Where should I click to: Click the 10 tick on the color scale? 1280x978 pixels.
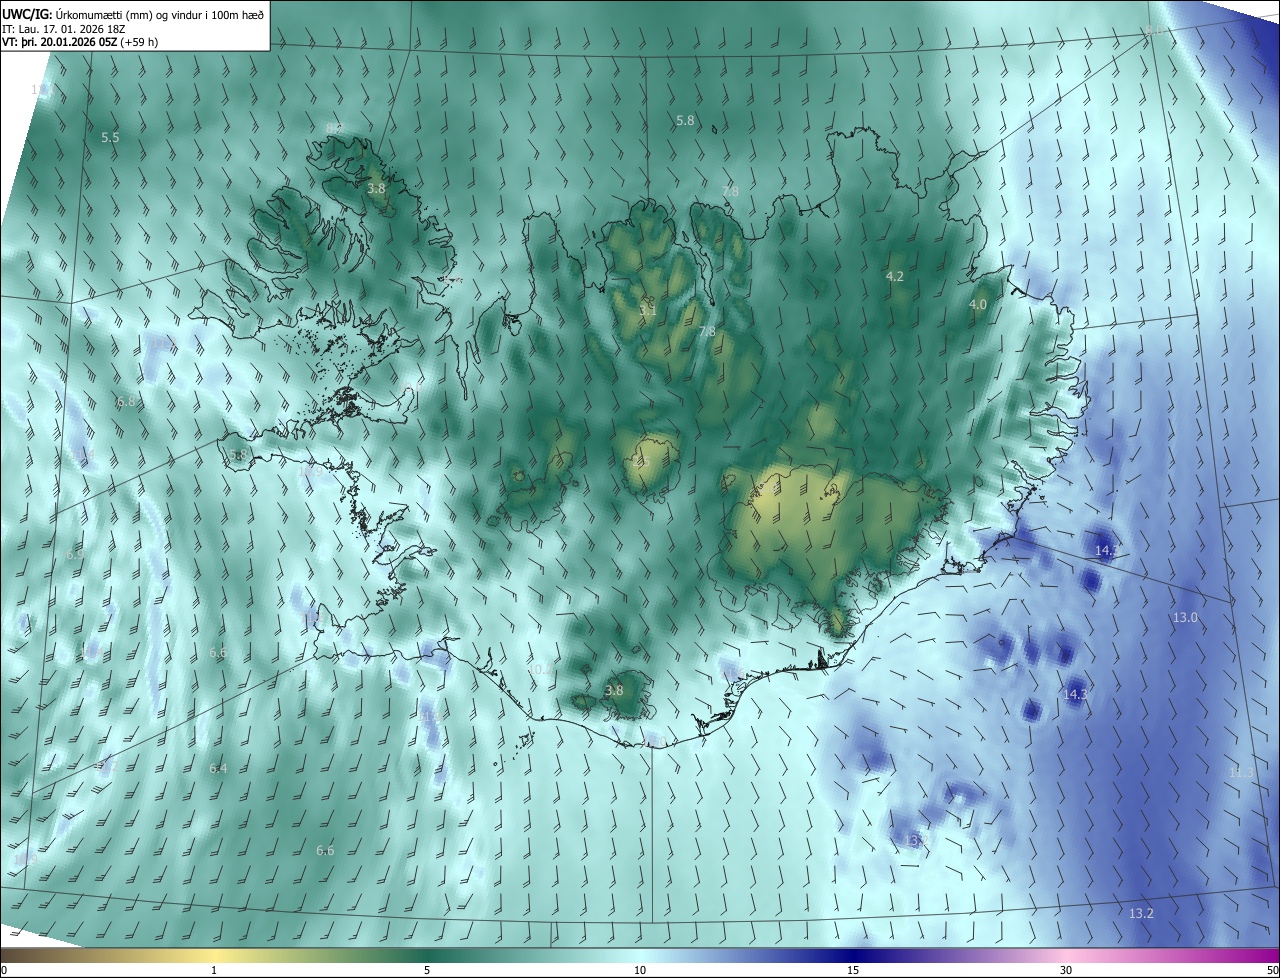(640, 970)
